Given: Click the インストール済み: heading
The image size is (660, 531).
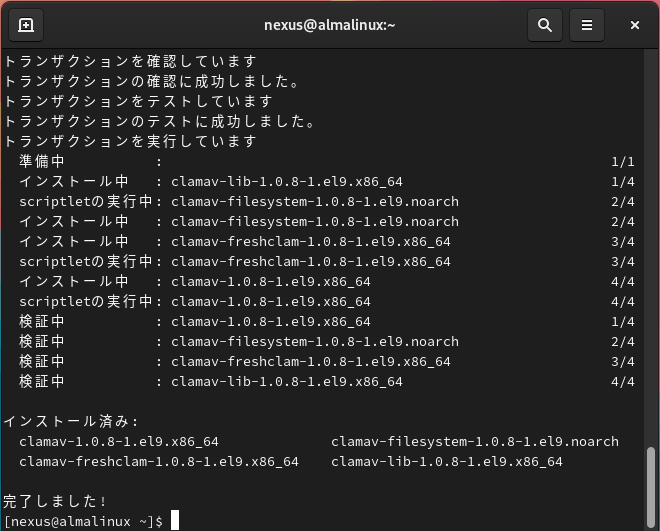Looking at the screenshot, I should pos(72,421).
